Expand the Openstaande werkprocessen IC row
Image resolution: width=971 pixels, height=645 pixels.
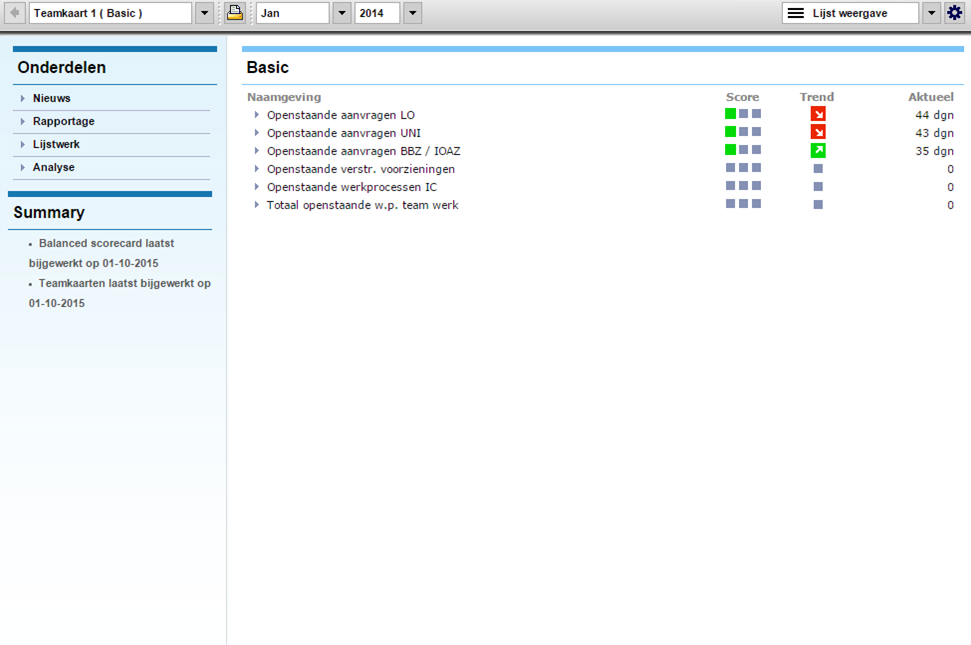coord(257,187)
